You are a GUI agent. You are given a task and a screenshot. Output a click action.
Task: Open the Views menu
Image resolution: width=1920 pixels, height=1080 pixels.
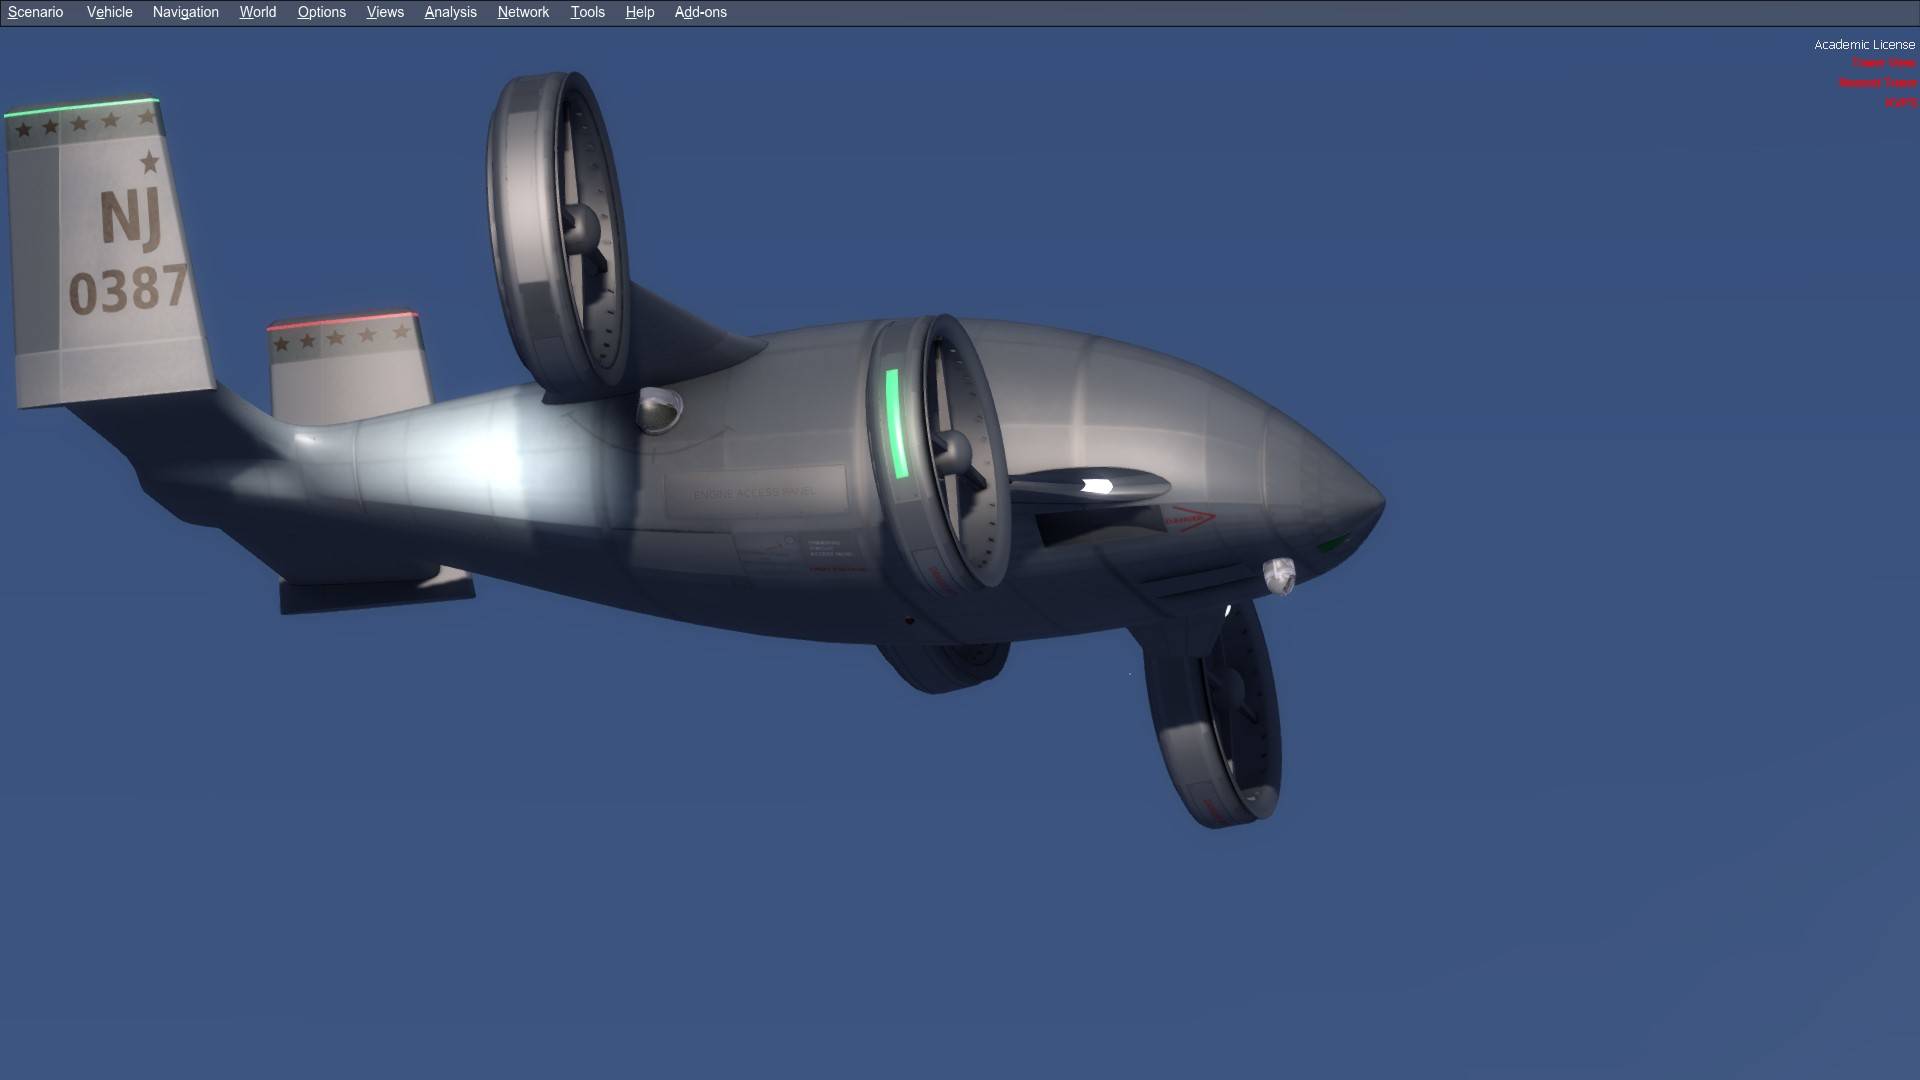(384, 12)
